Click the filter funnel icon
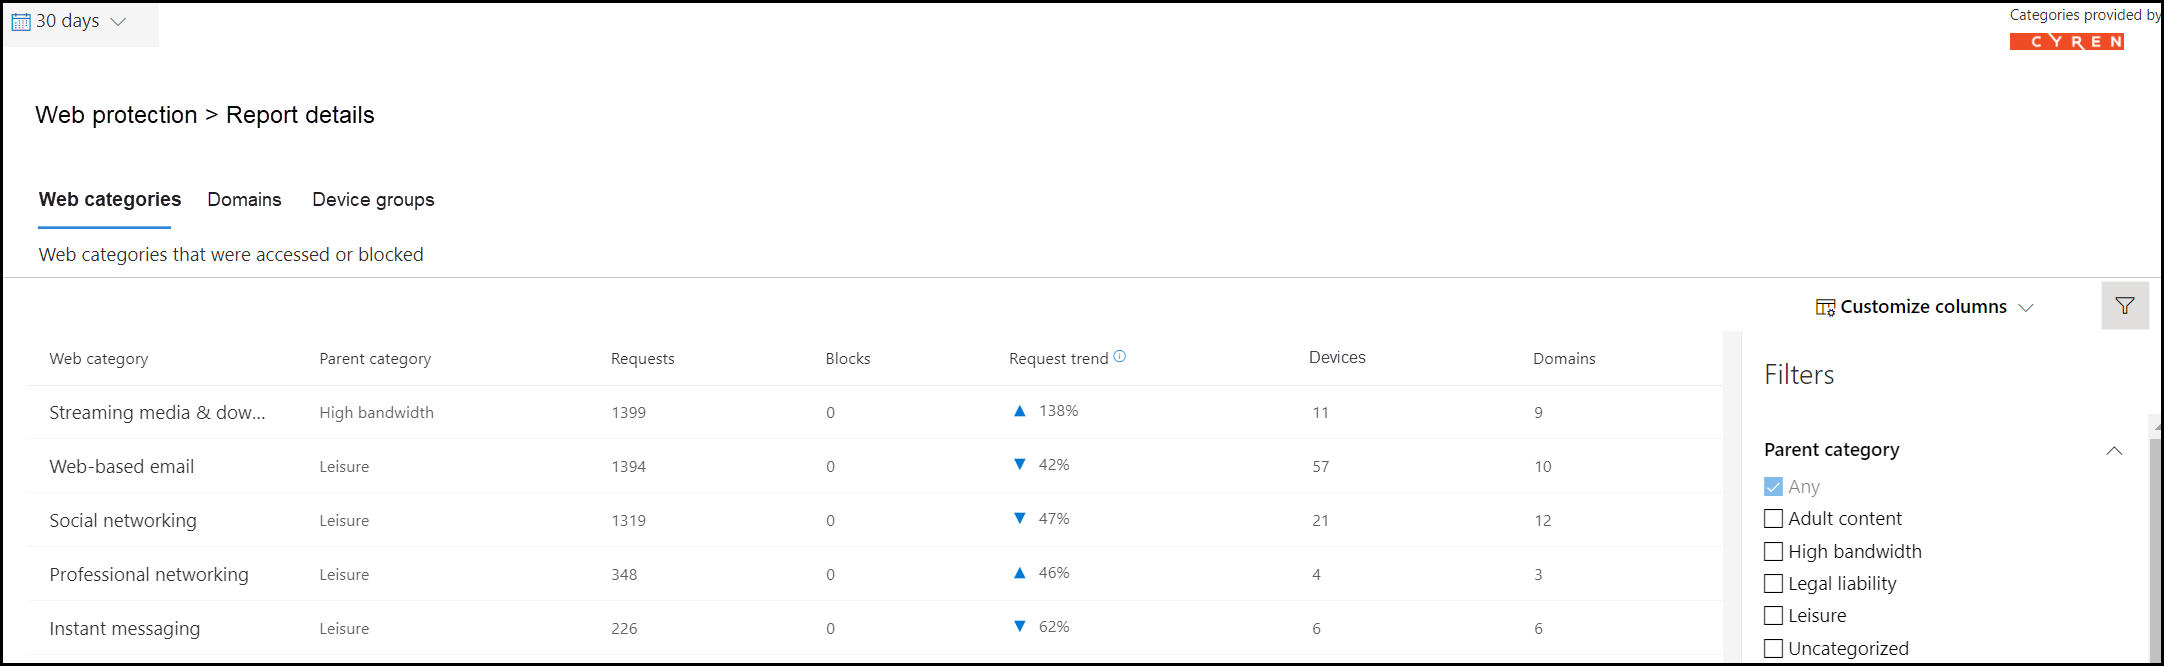The image size is (2164, 666). 2125,306
